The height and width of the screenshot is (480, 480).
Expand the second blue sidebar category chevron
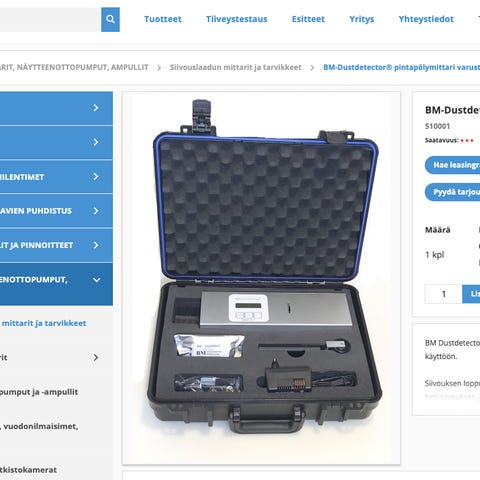click(x=96, y=142)
